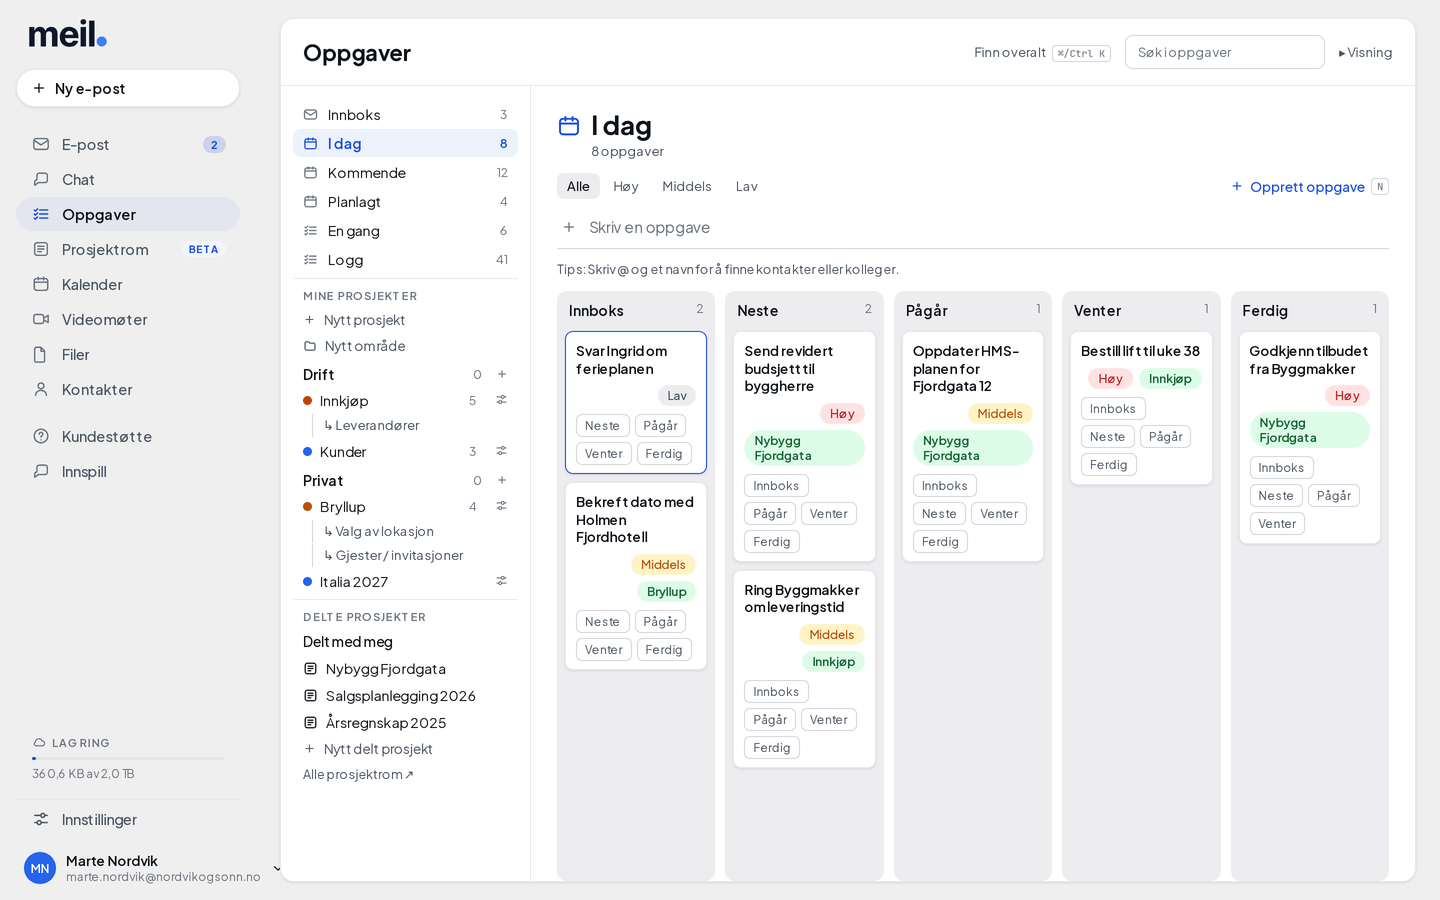Move Godkjenn tilbudet card to Venter
The width and height of the screenshot is (1440, 900).
pos(1277,524)
